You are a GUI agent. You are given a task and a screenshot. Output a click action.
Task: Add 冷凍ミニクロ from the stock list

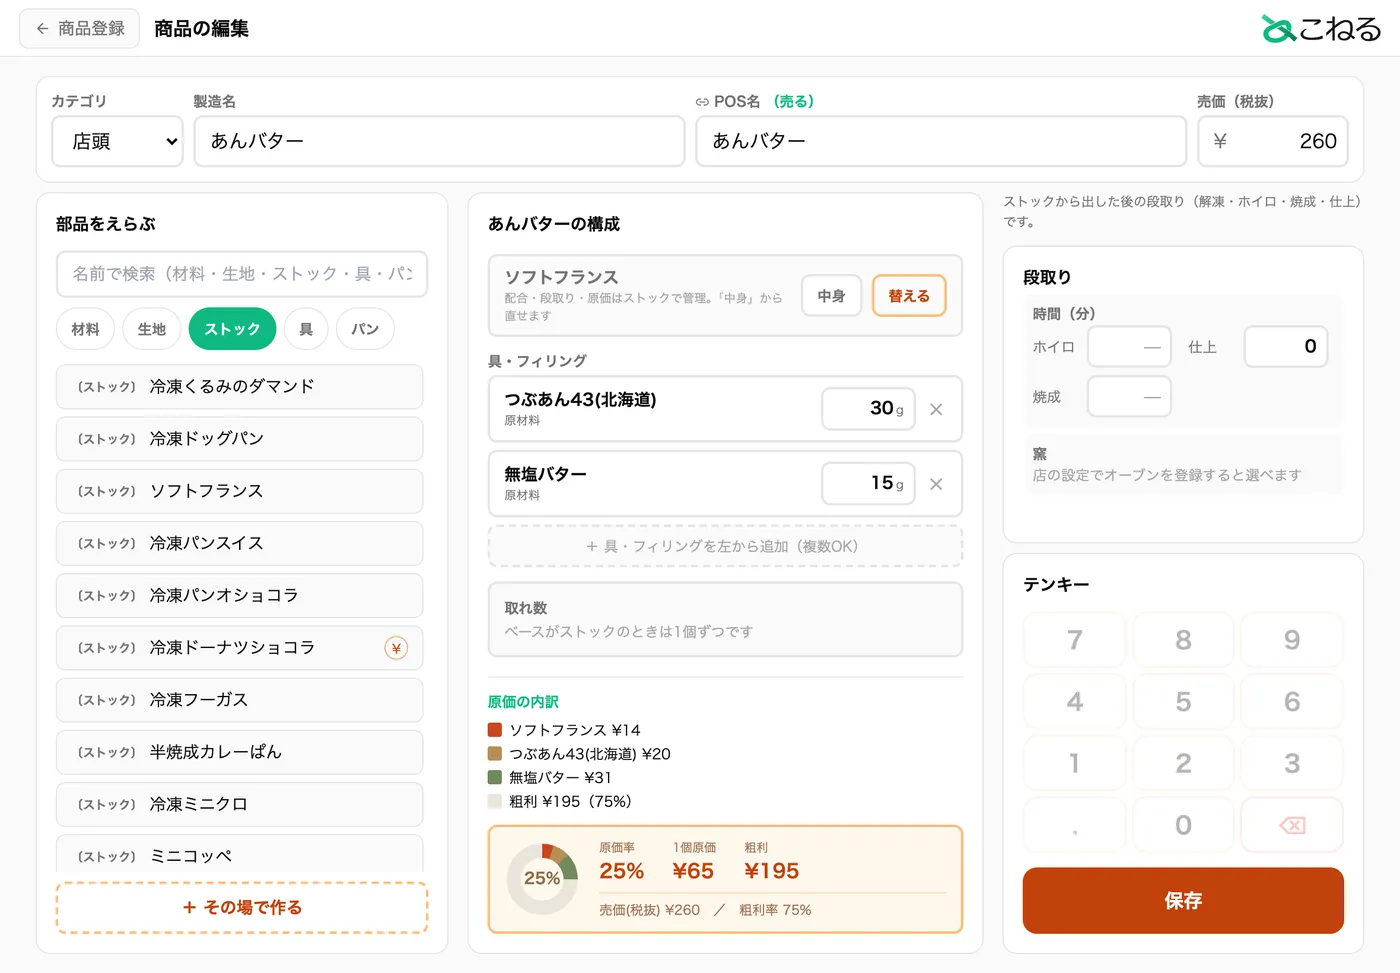point(240,804)
